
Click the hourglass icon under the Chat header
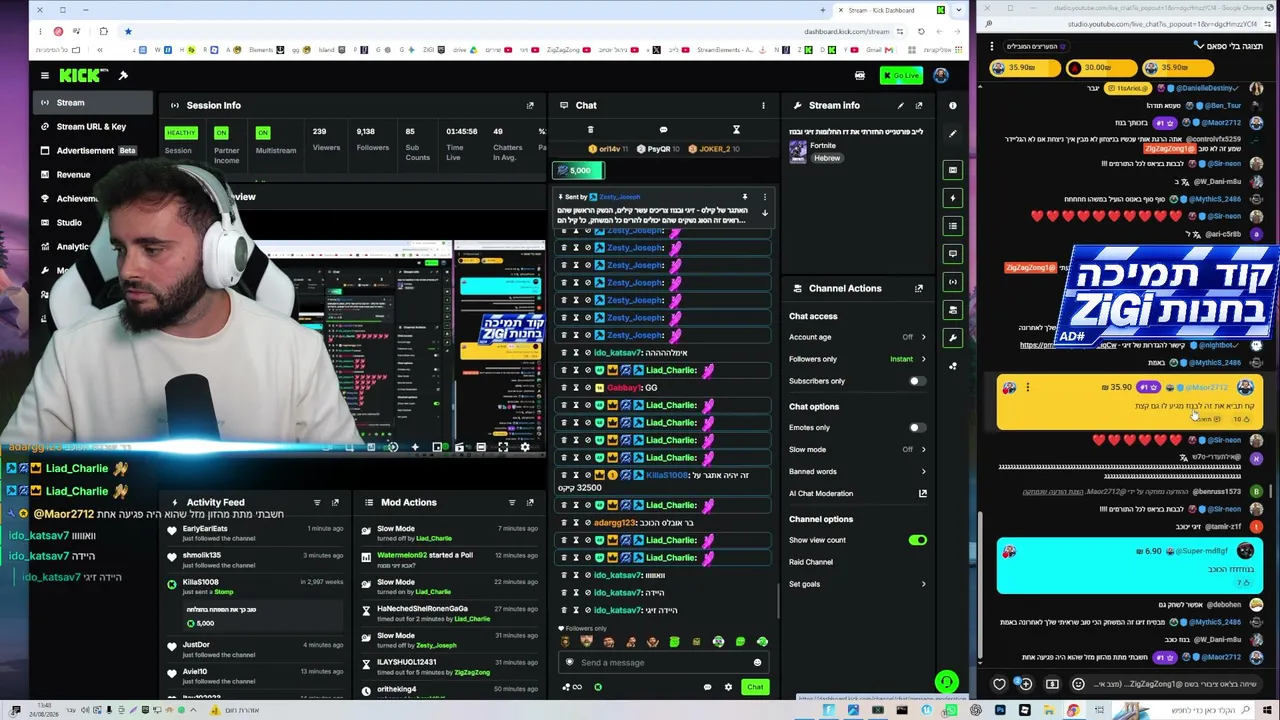736,129
